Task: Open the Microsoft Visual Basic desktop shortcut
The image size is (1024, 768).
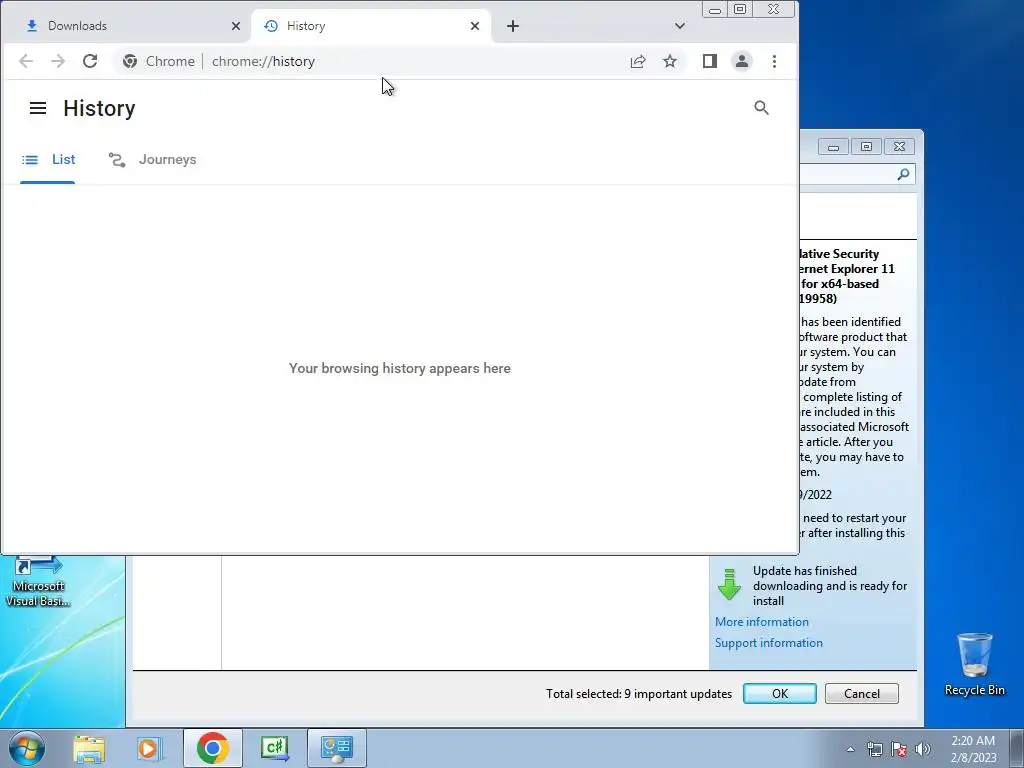Action: click(38, 581)
